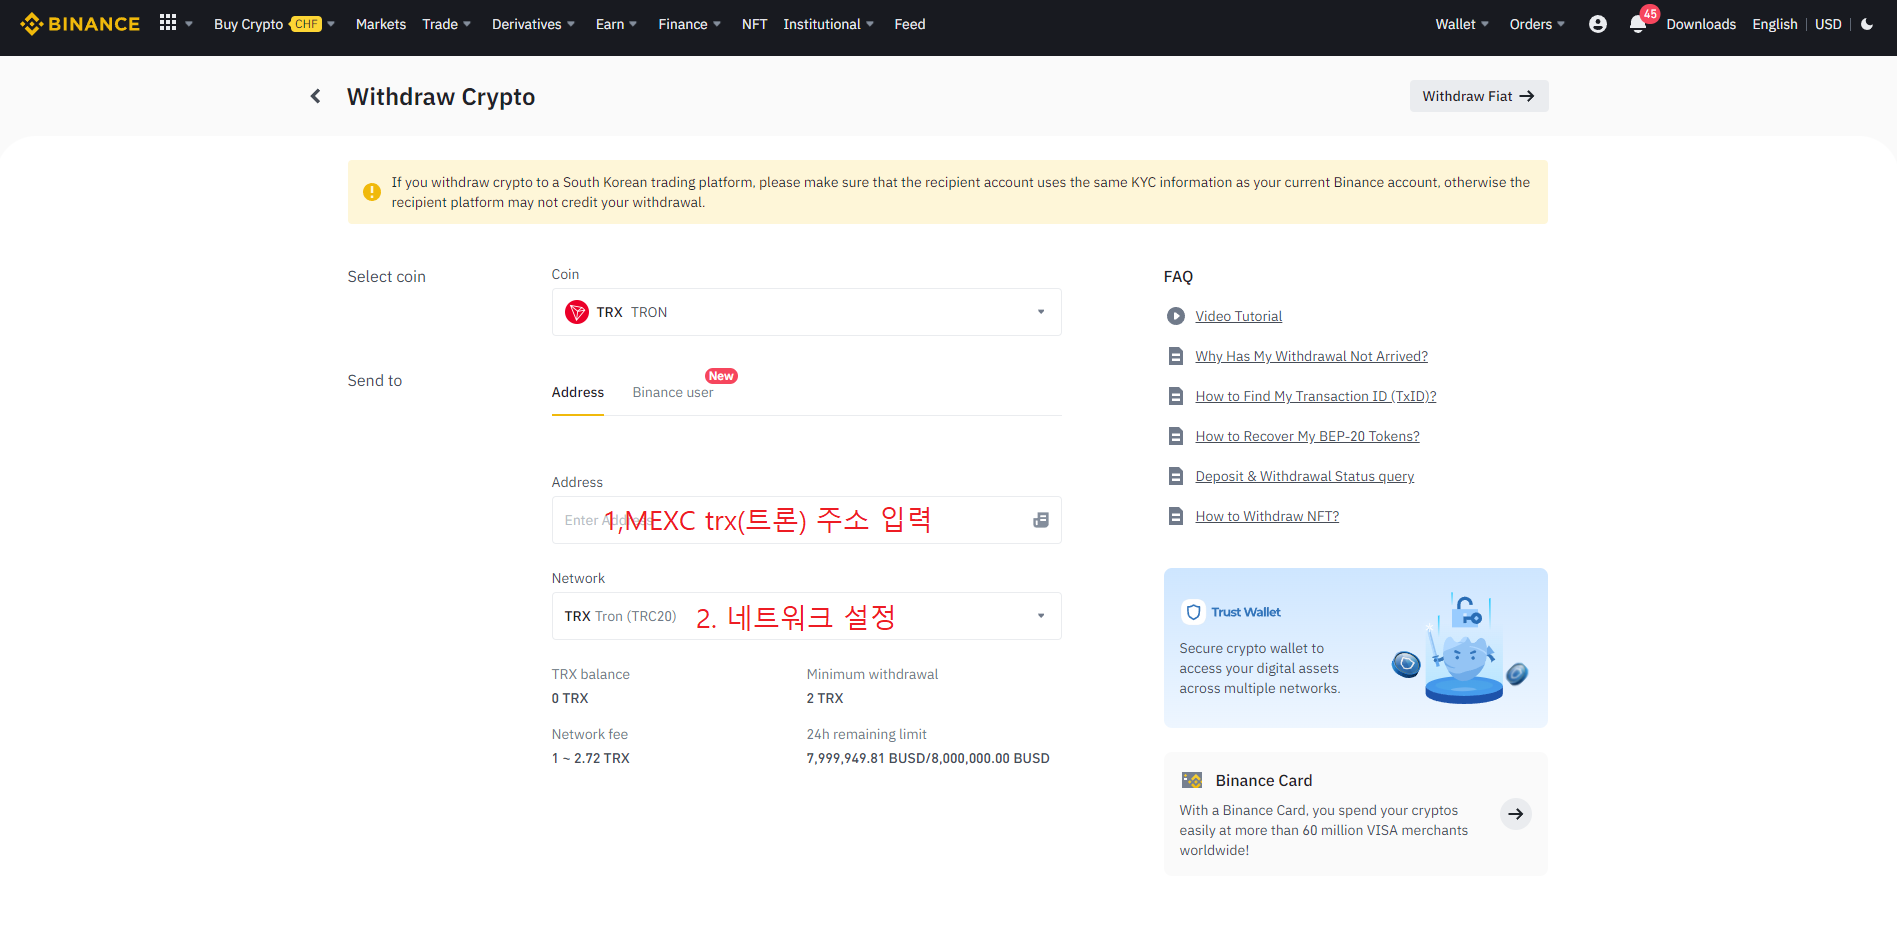Click document icon beside Deposit & Withdrawal Status
The height and width of the screenshot is (934, 1897).
pos(1176,476)
